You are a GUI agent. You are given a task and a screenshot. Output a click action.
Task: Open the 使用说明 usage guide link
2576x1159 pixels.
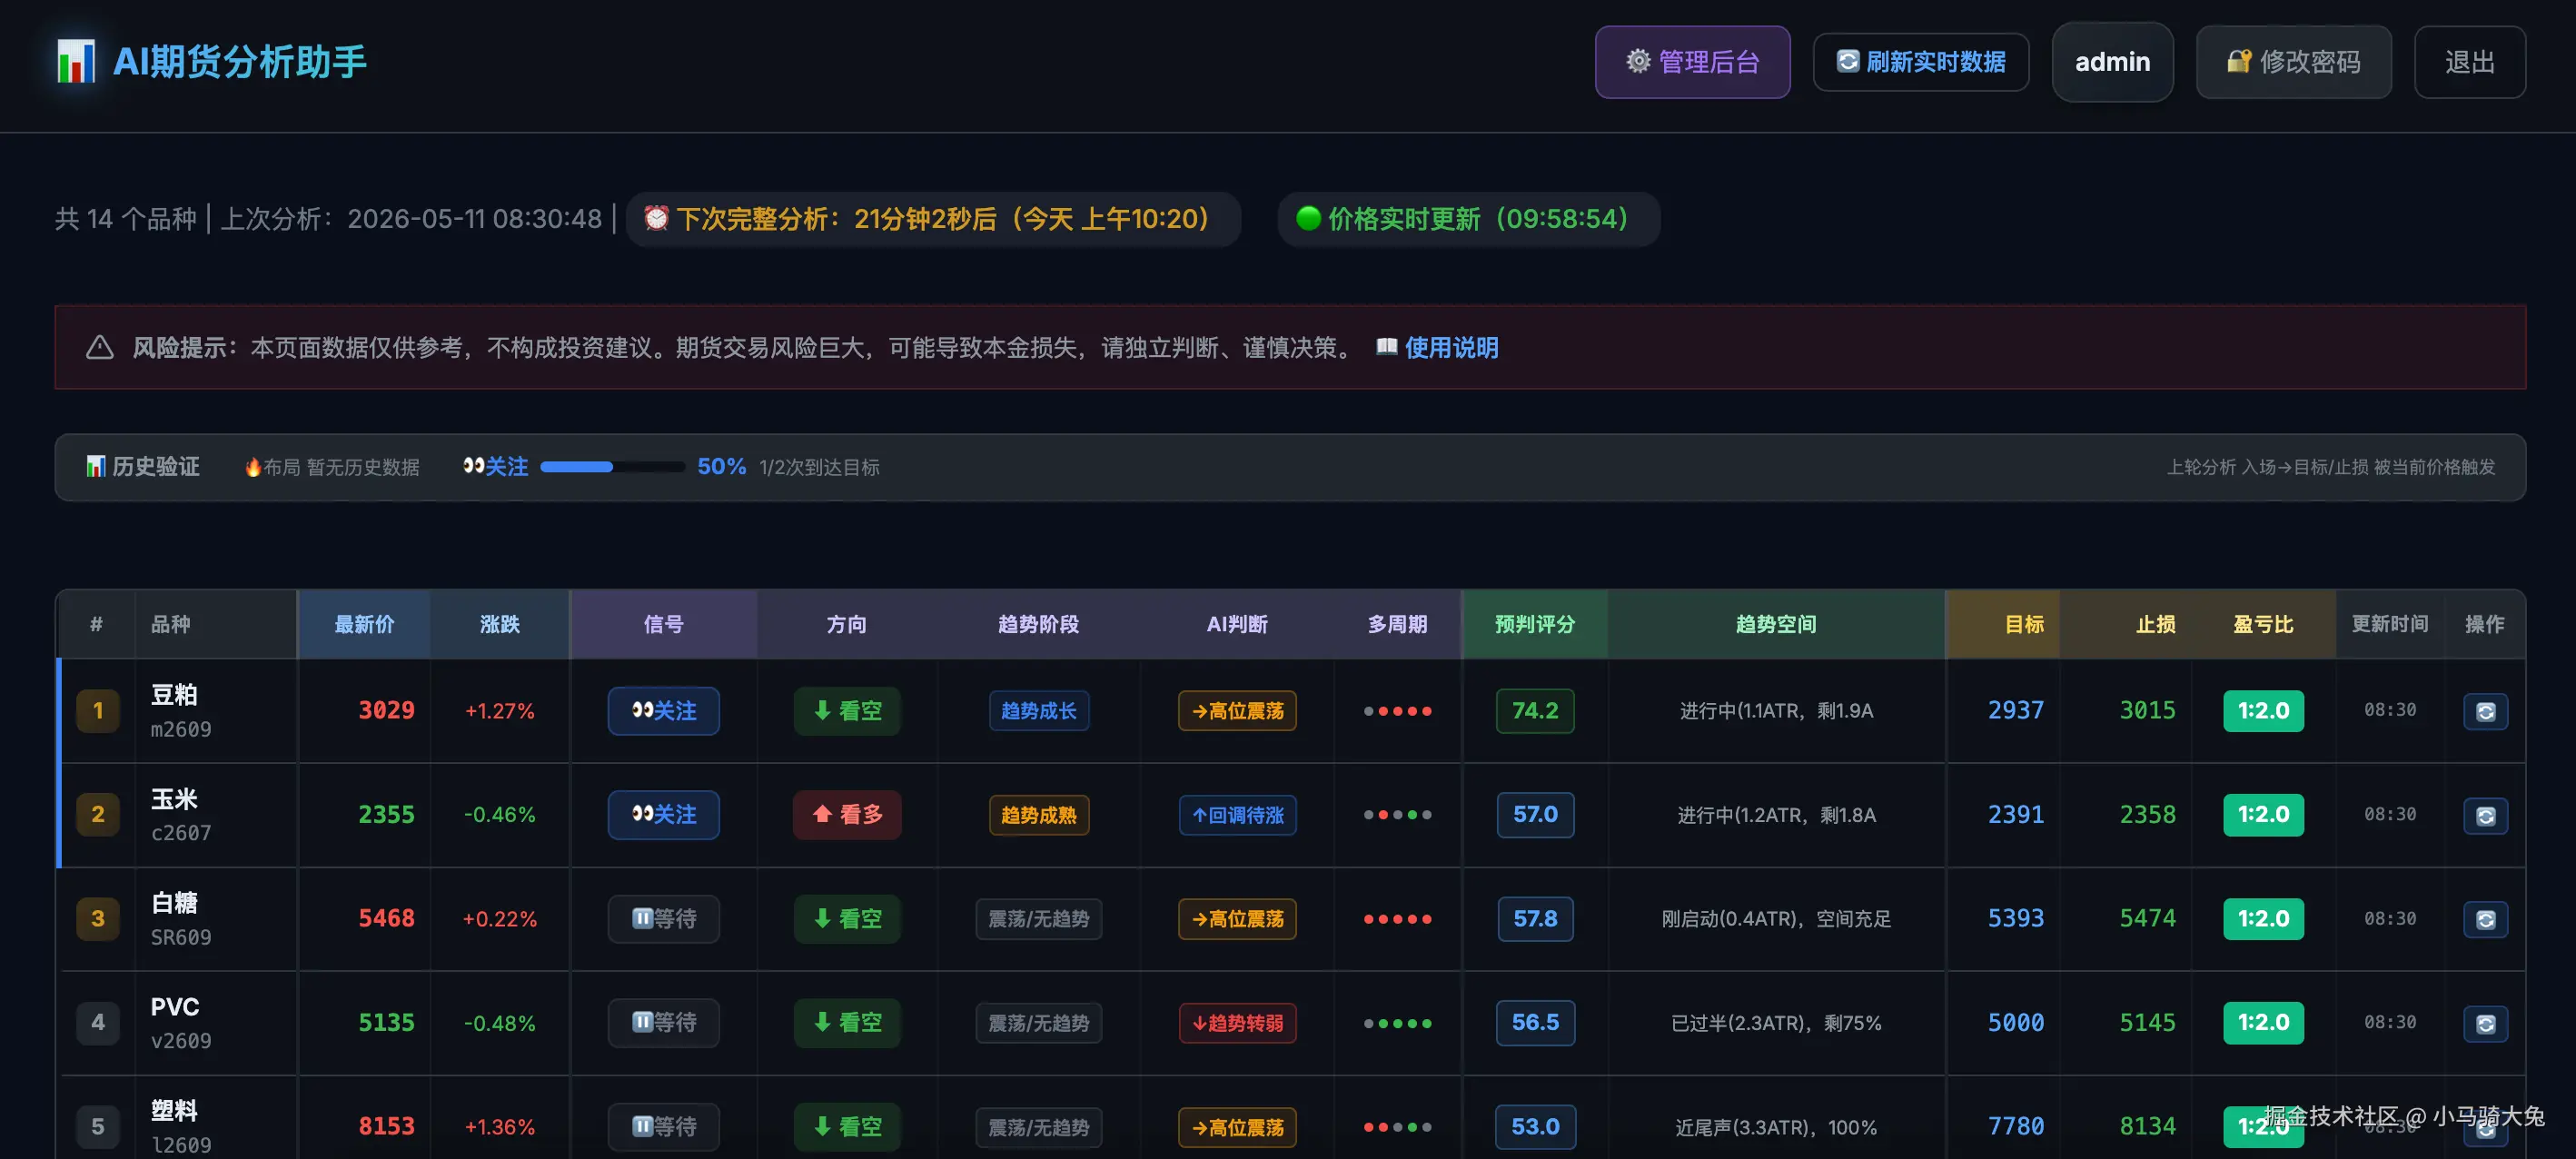(x=1451, y=347)
